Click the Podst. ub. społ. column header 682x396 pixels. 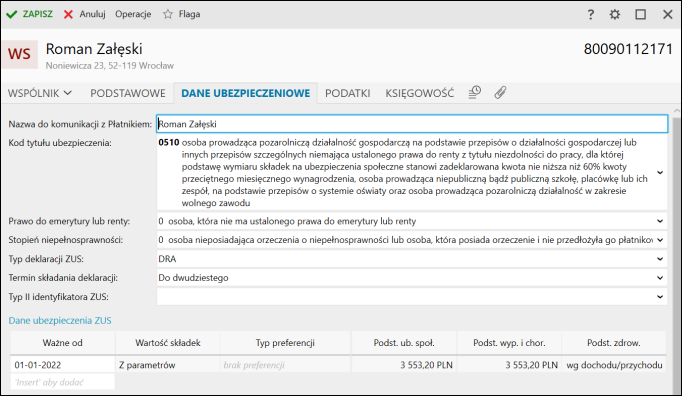[x=404, y=343]
